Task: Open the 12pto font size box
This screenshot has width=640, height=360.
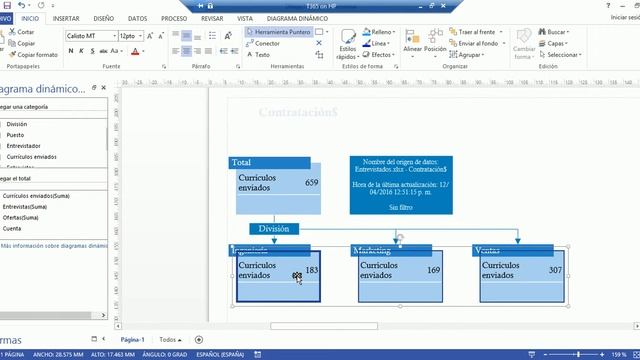Action: [131, 36]
